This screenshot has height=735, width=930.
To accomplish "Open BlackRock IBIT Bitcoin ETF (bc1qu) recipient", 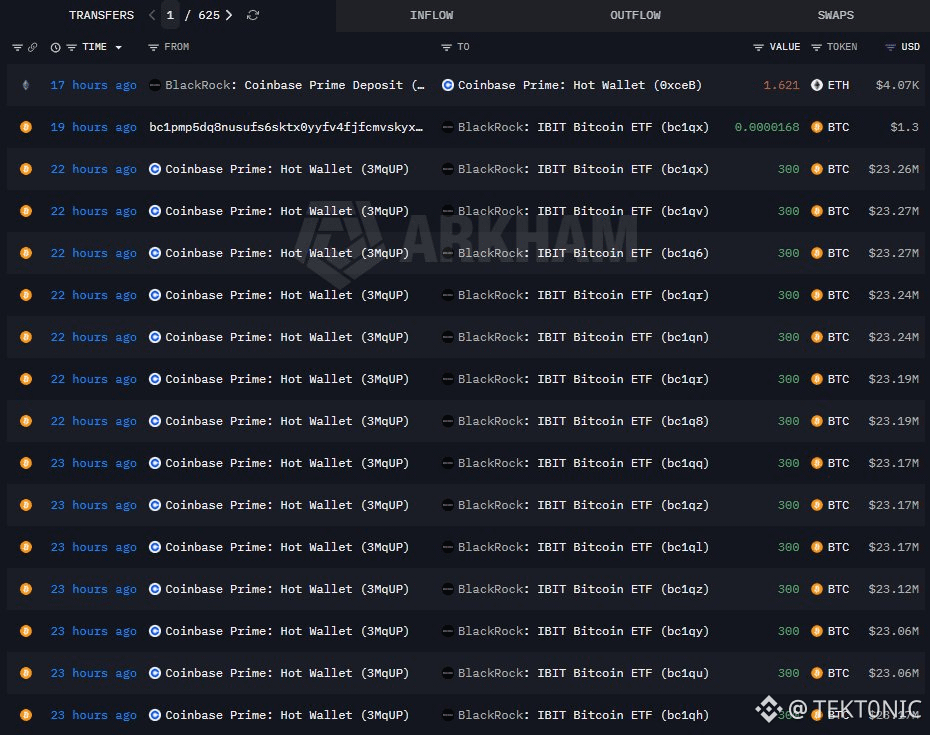I will [x=583, y=673].
